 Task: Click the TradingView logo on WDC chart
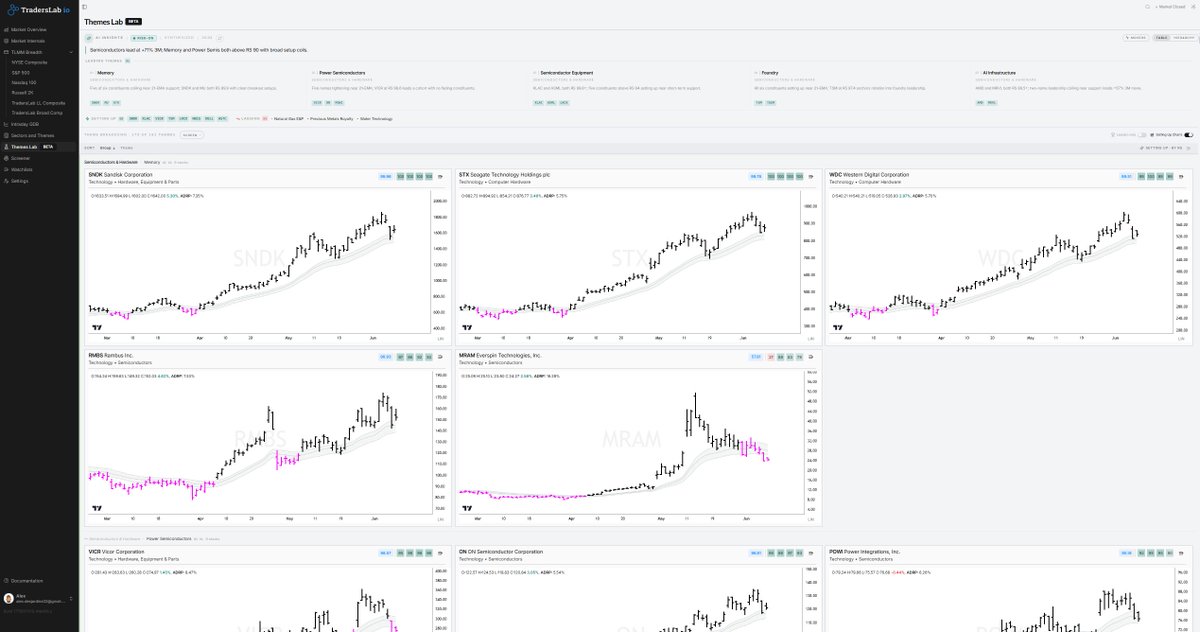[x=837, y=327]
